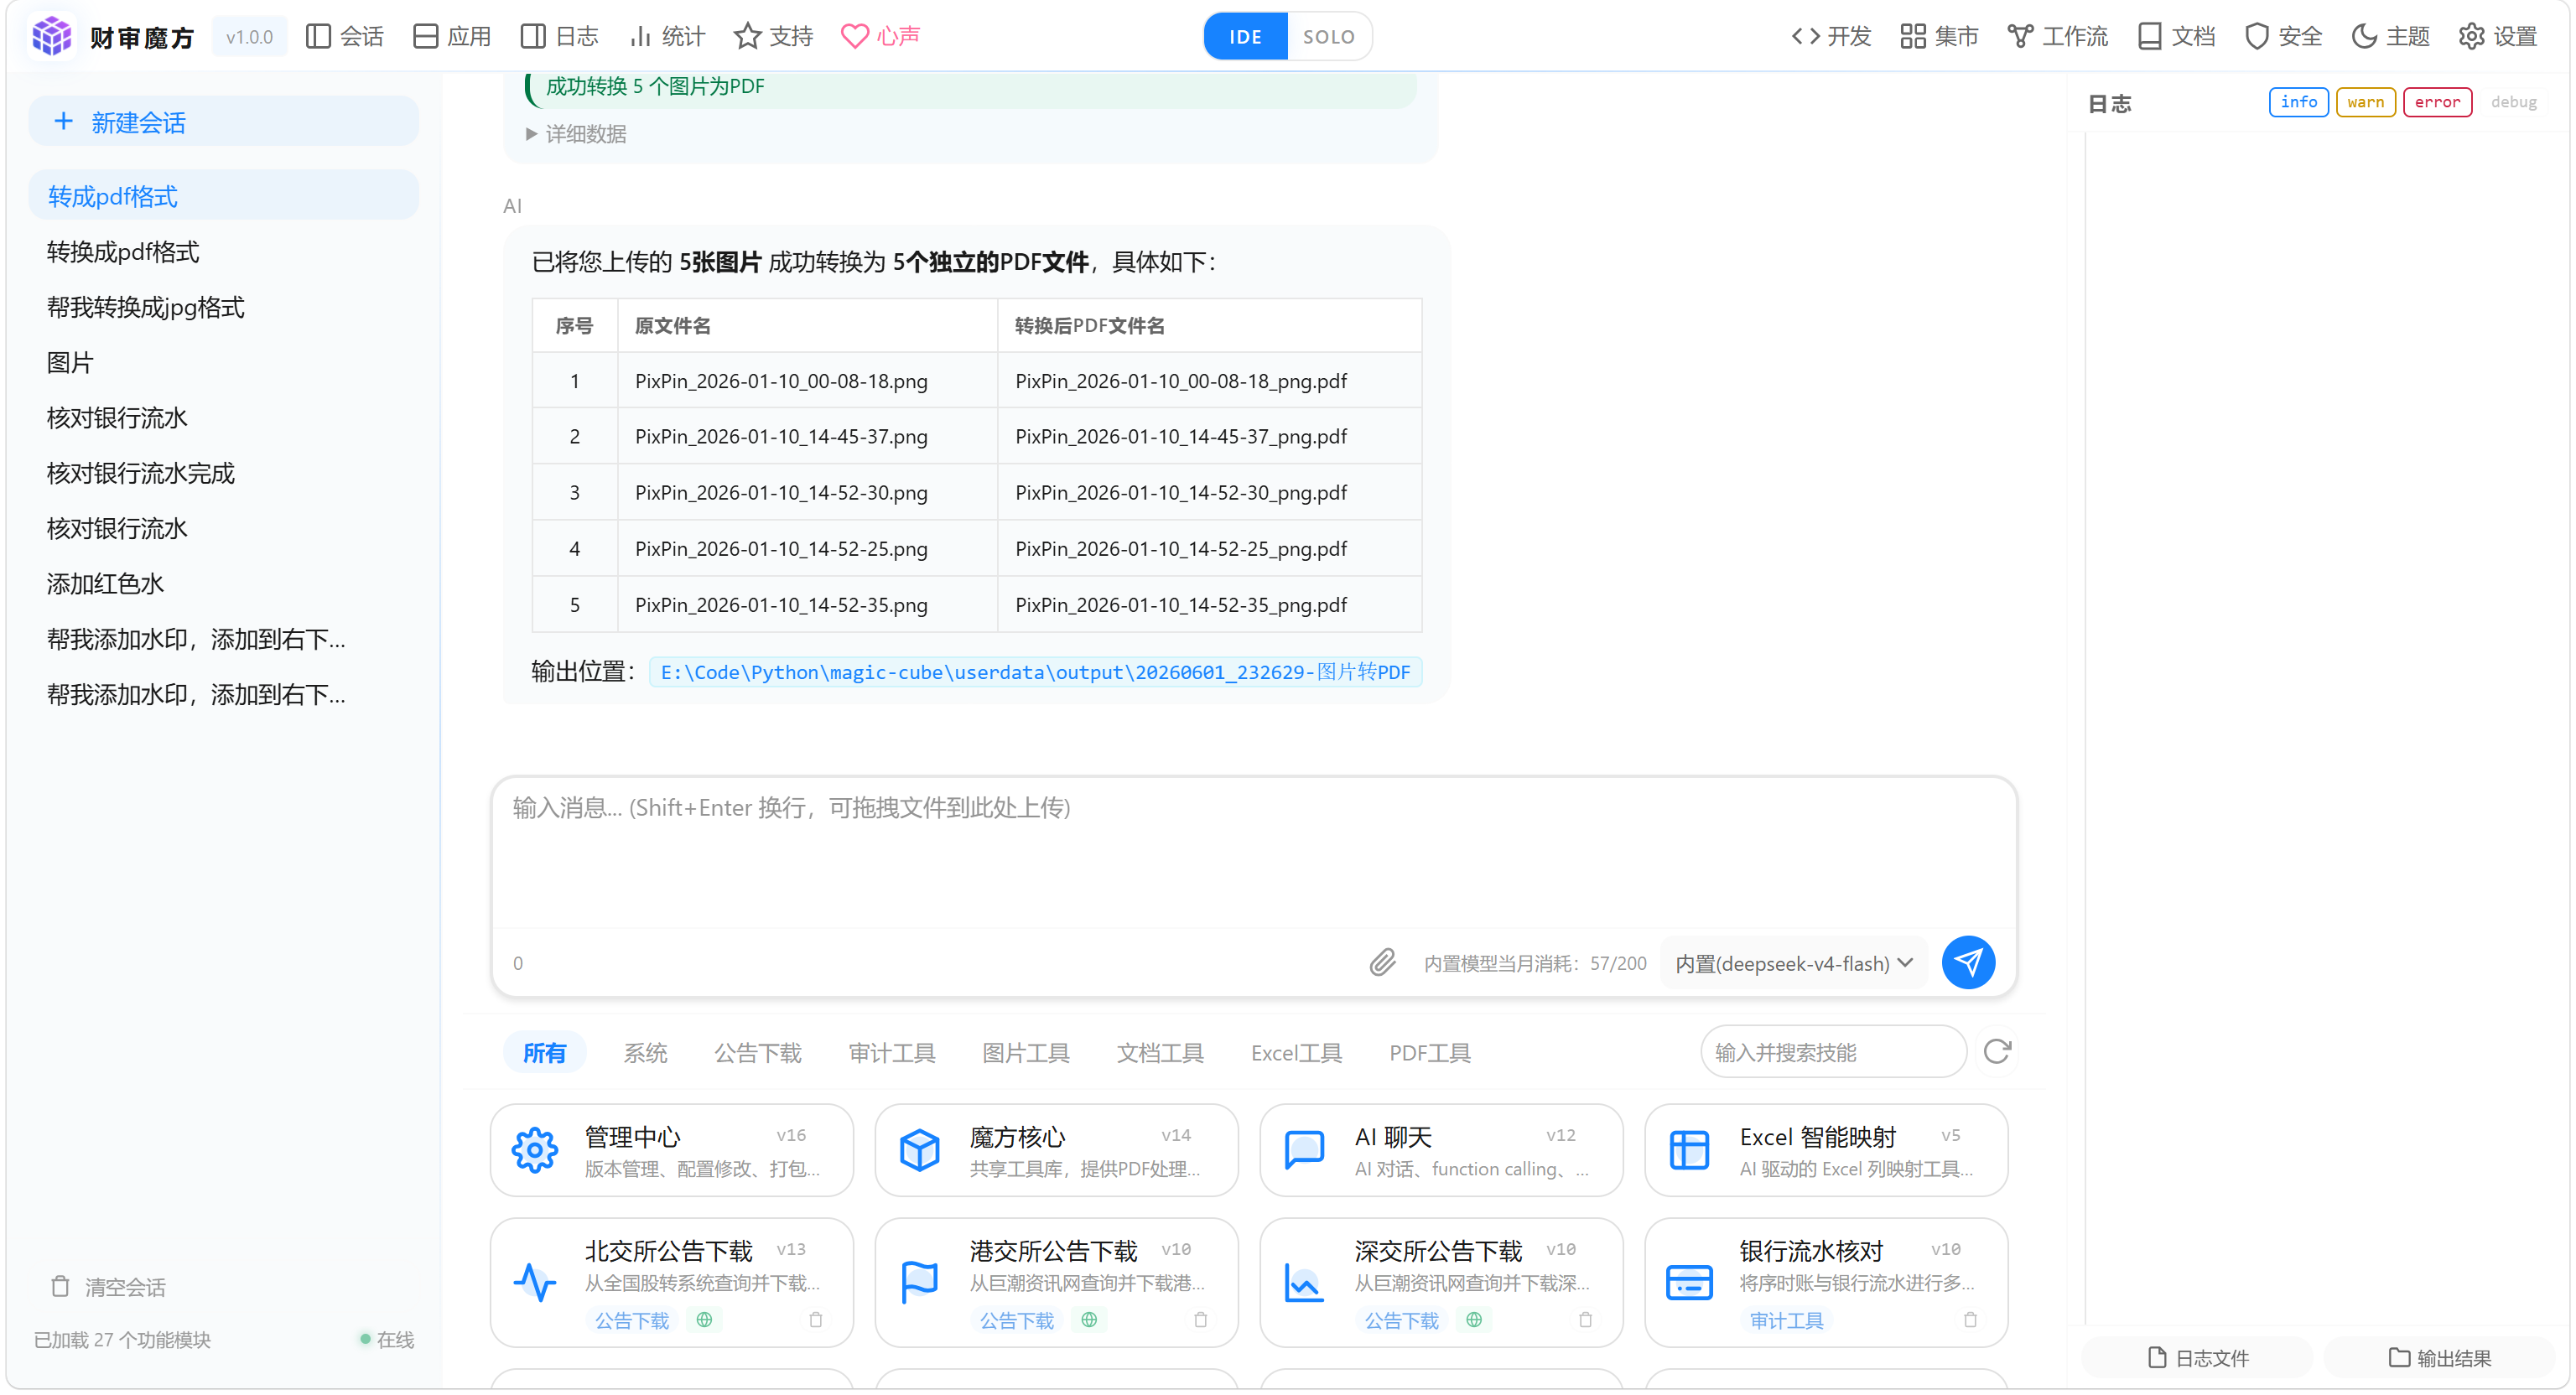
Task: Select the 公告下载 skills tab
Action: (x=757, y=1052)
